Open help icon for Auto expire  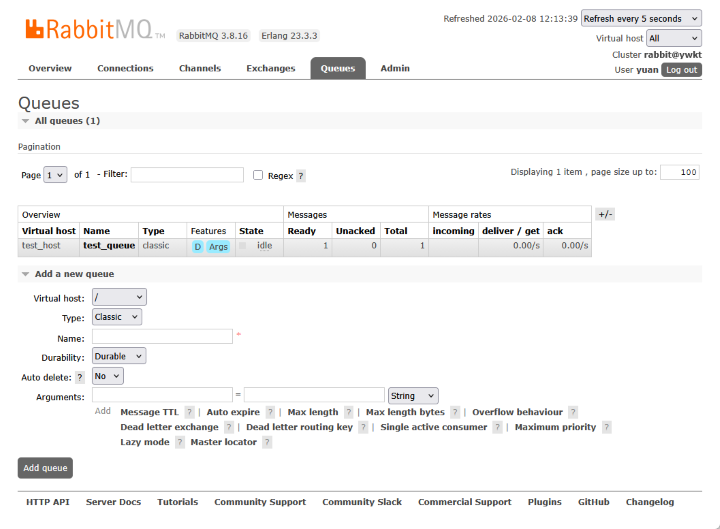270,412
